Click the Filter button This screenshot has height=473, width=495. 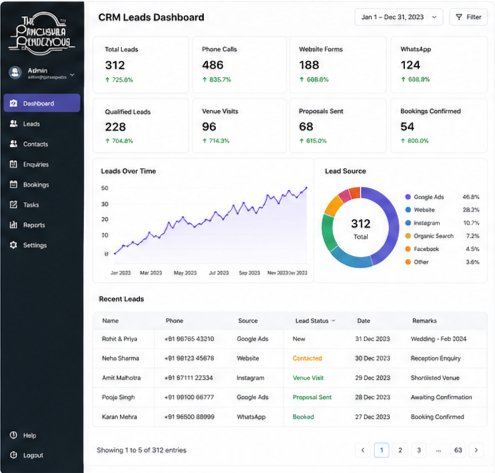468,17
